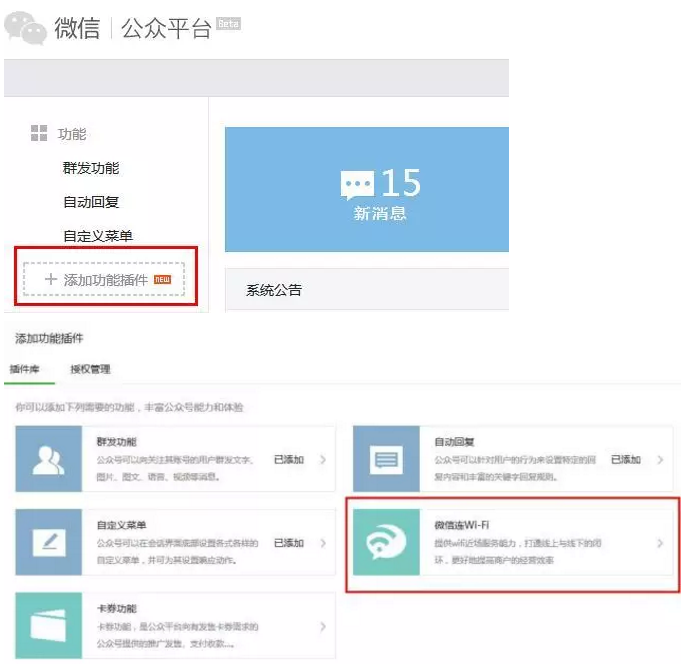Open the 自定义菜单 plugin title
This screenshot has height=664, width=686.
(x=121, y=525)
